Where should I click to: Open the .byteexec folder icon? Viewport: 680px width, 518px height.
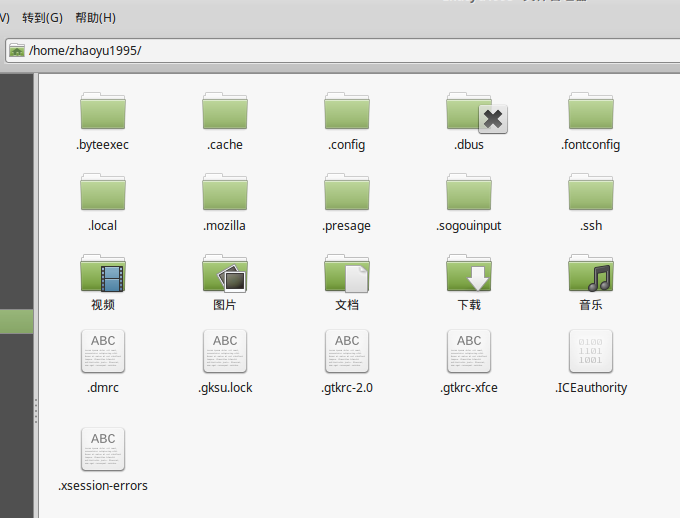(x=103, y=111)
